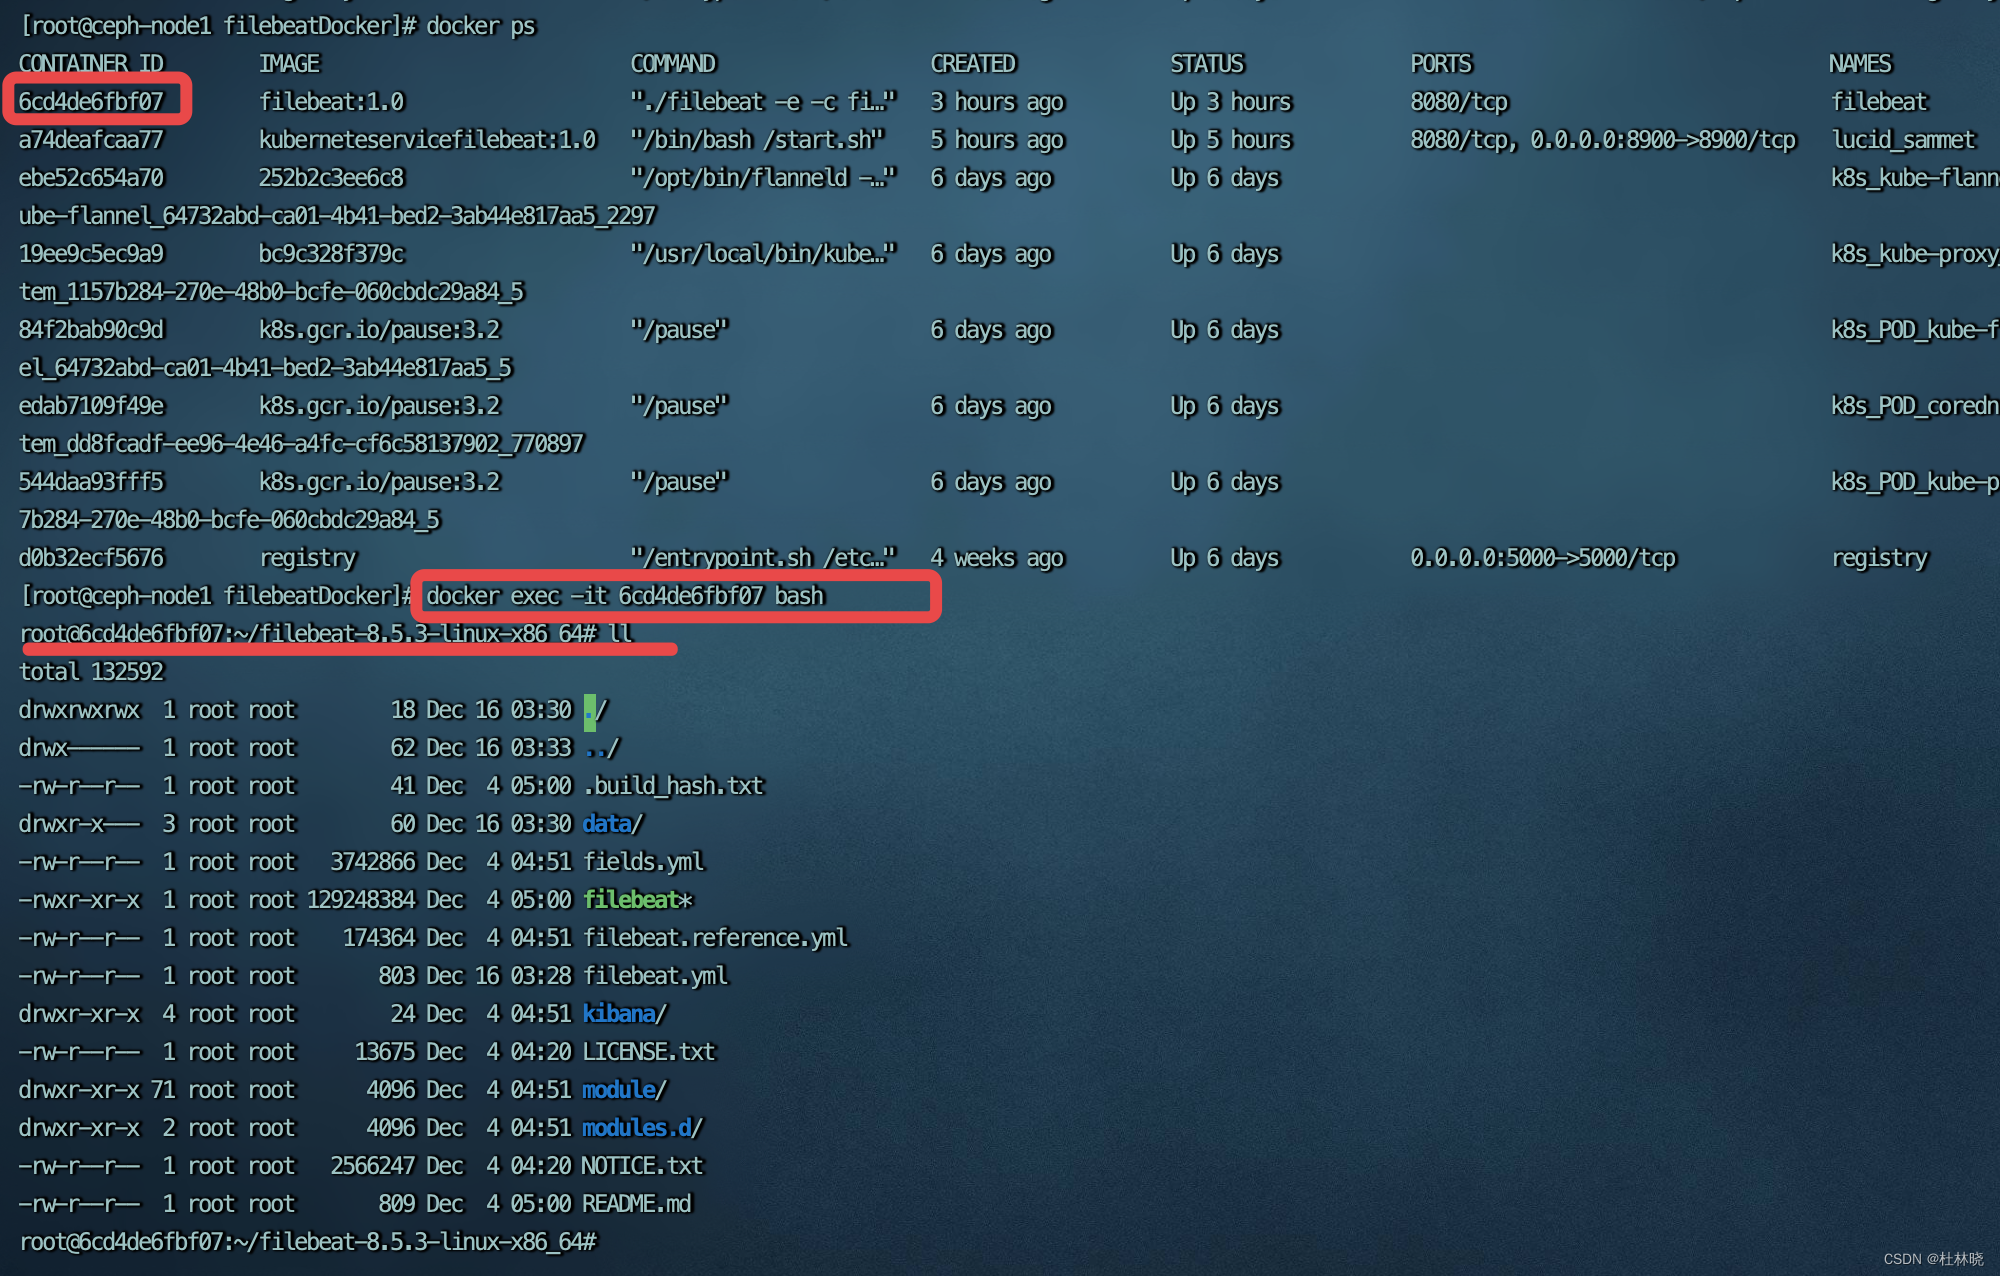This screenshot has height=1276, width=2000.
Task: Click the "/opt/bin/flanneld" command text
Action: click(763, 177)
